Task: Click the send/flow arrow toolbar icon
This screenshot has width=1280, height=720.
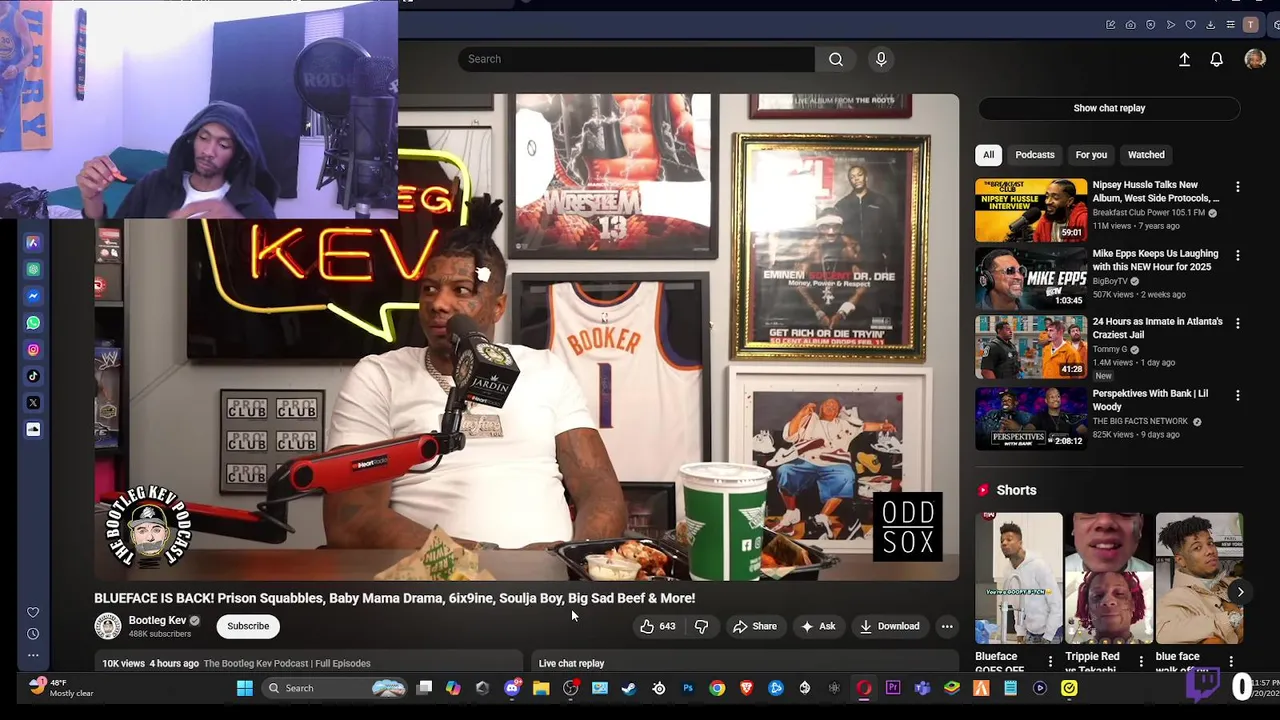Action: coord(1170,25)
